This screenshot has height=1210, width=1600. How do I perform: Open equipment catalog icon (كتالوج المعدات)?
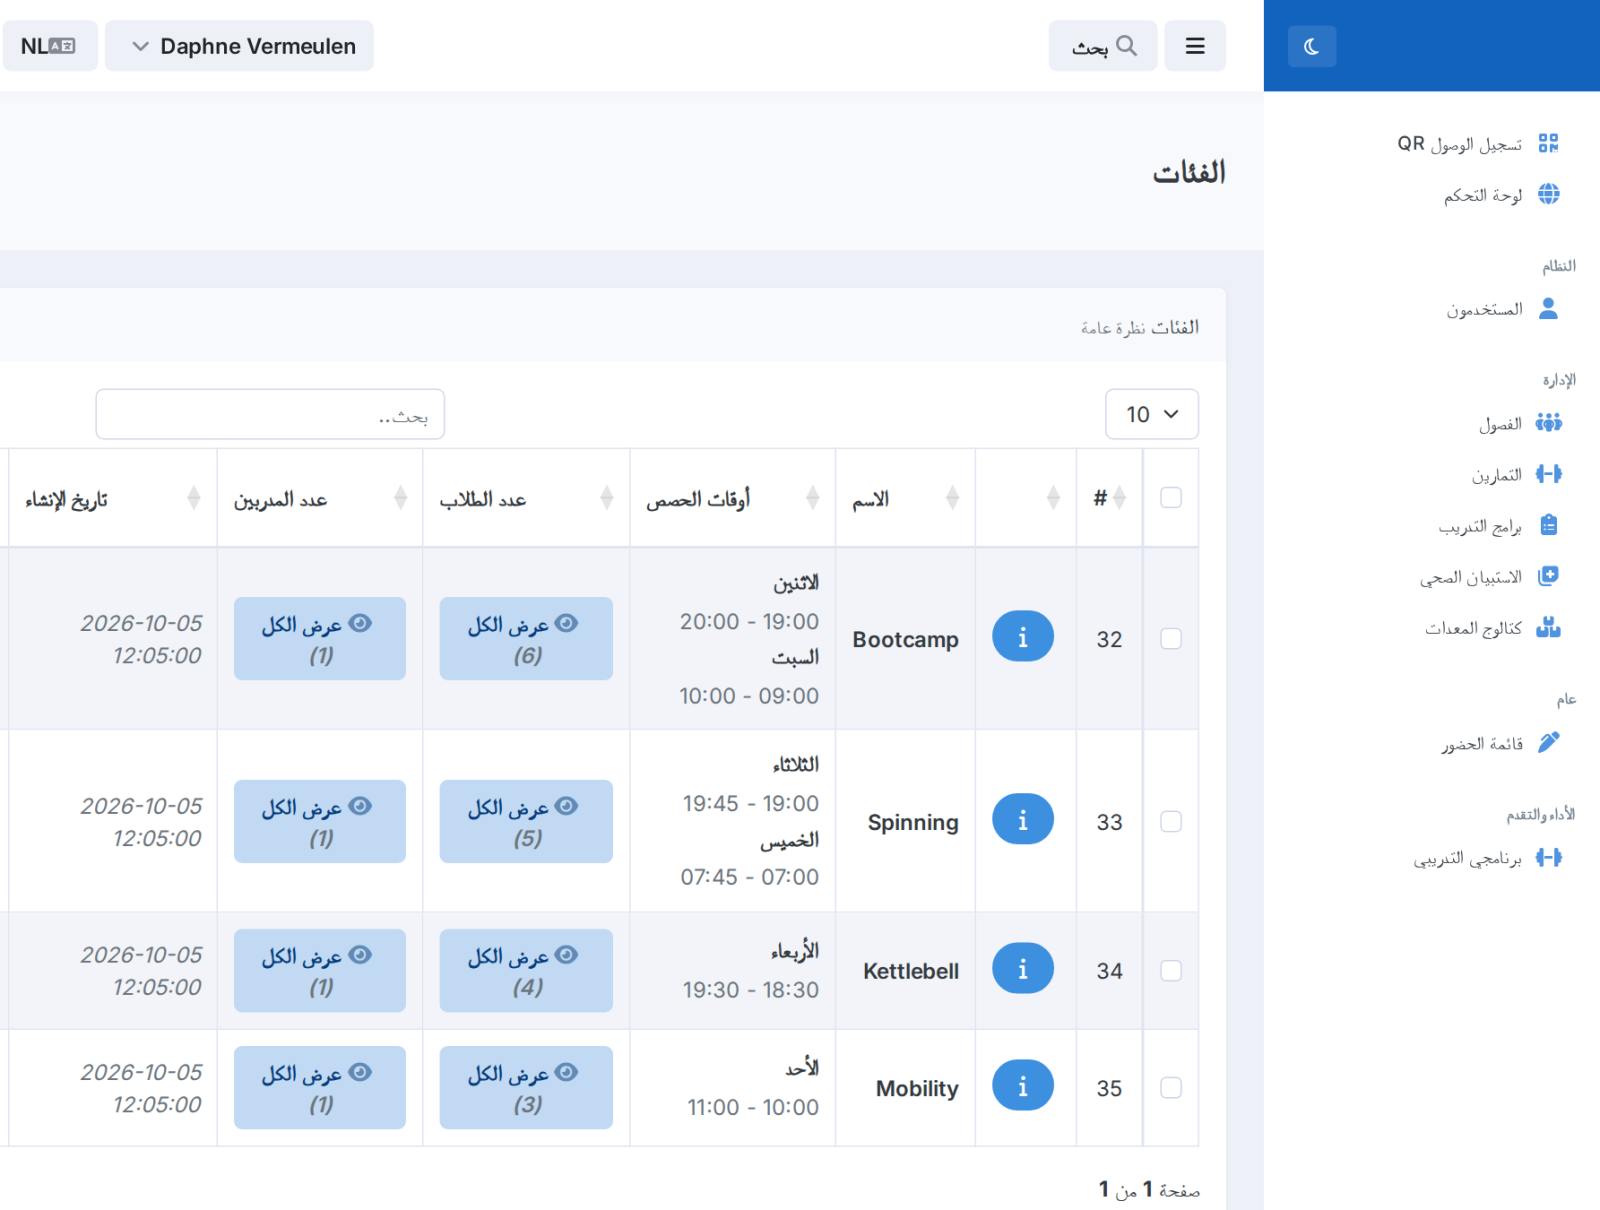1548,627
